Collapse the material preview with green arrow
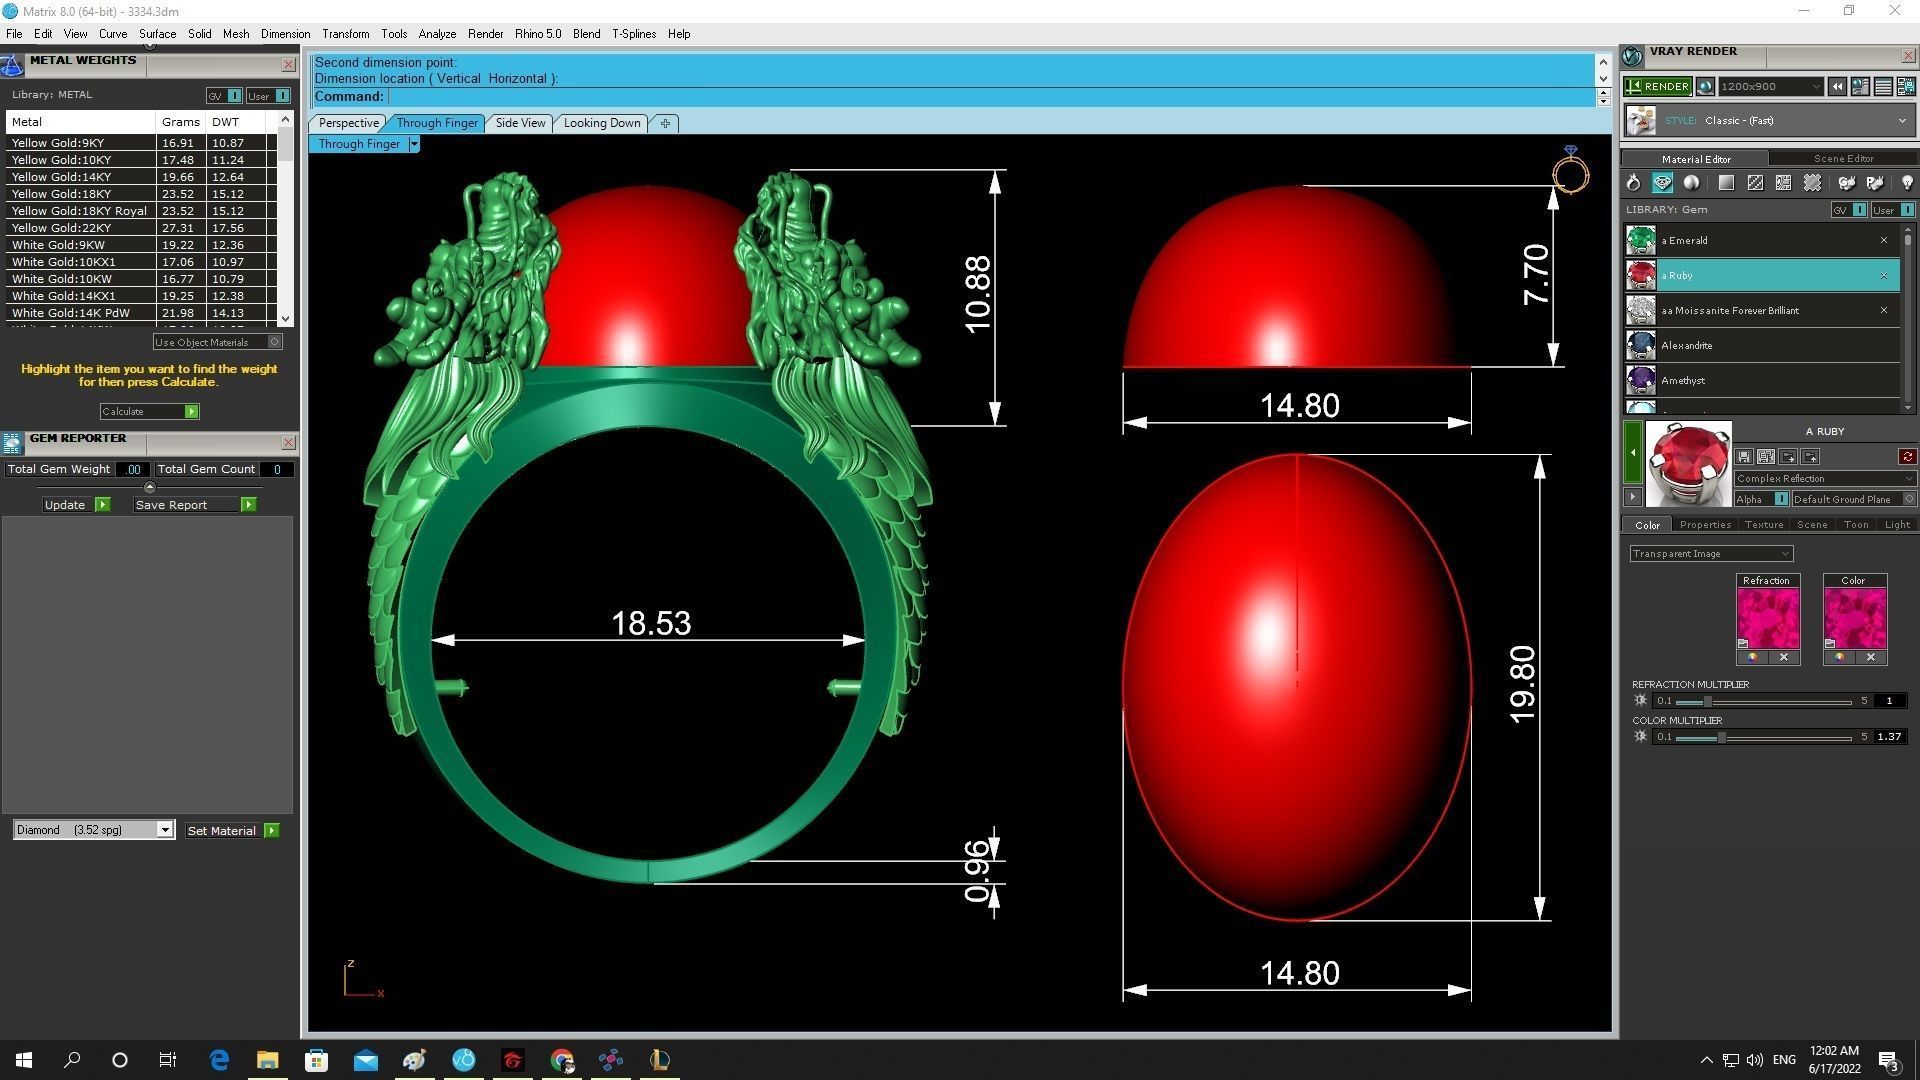1920x1080 pixels. pos(1632,453)
